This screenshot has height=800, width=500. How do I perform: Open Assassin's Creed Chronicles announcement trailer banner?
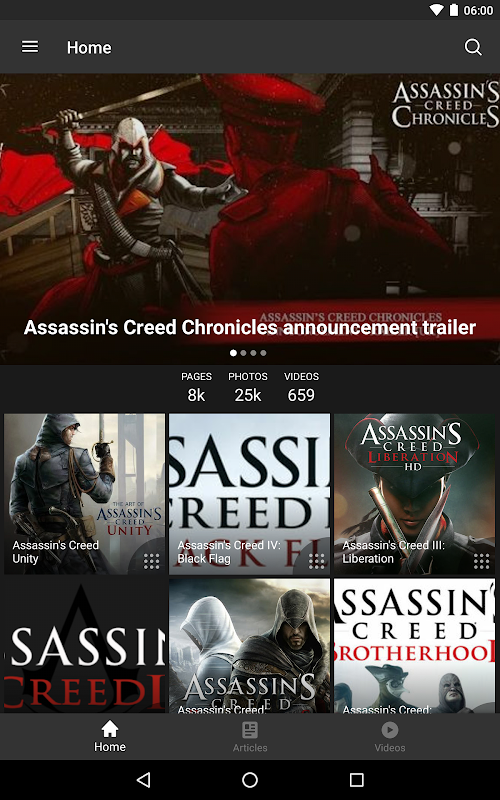[250, 219]
